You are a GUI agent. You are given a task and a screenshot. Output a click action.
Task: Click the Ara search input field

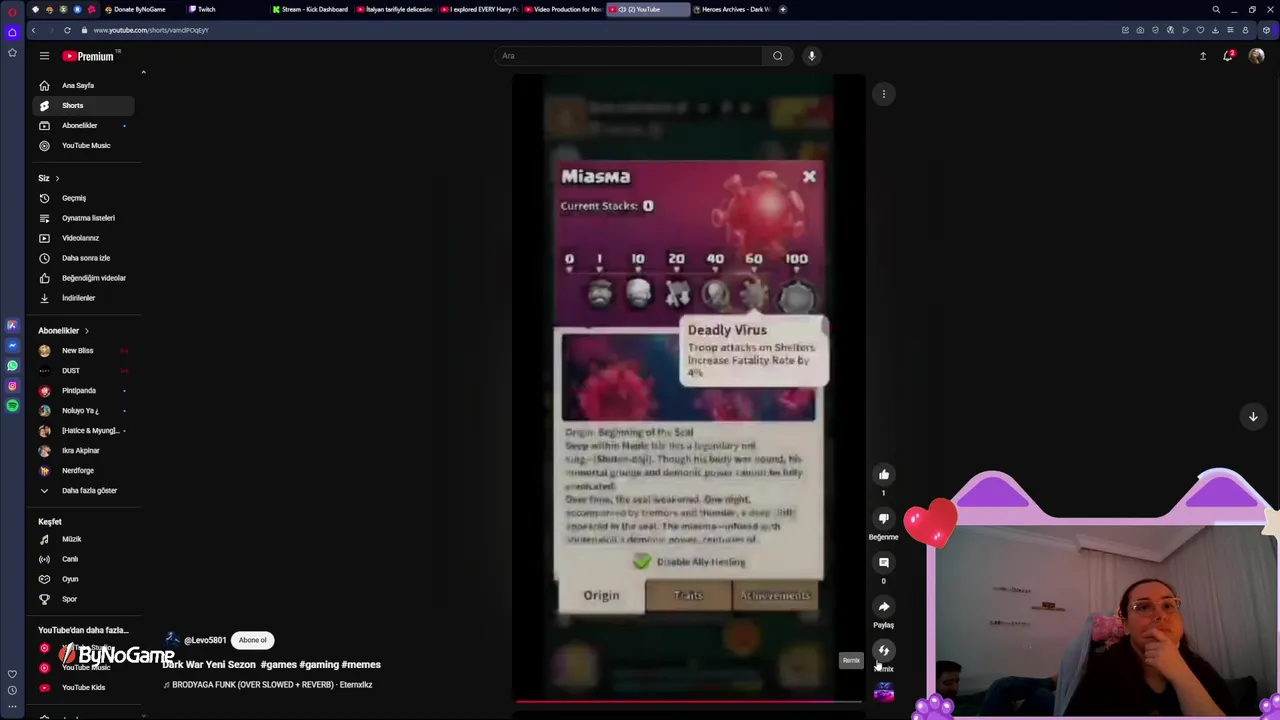[x=628, y=56]
